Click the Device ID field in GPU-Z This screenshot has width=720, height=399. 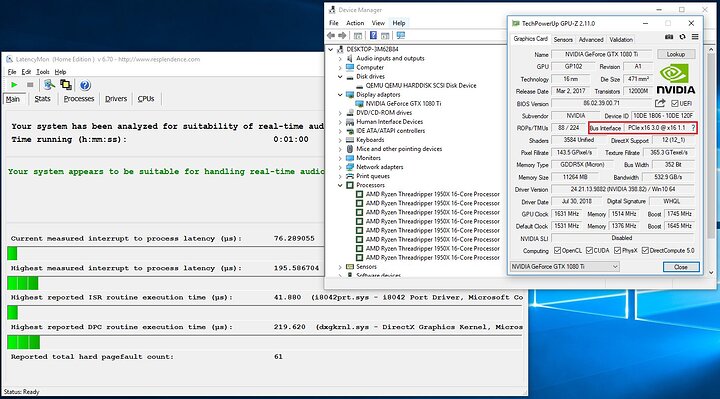pos(663,116)
